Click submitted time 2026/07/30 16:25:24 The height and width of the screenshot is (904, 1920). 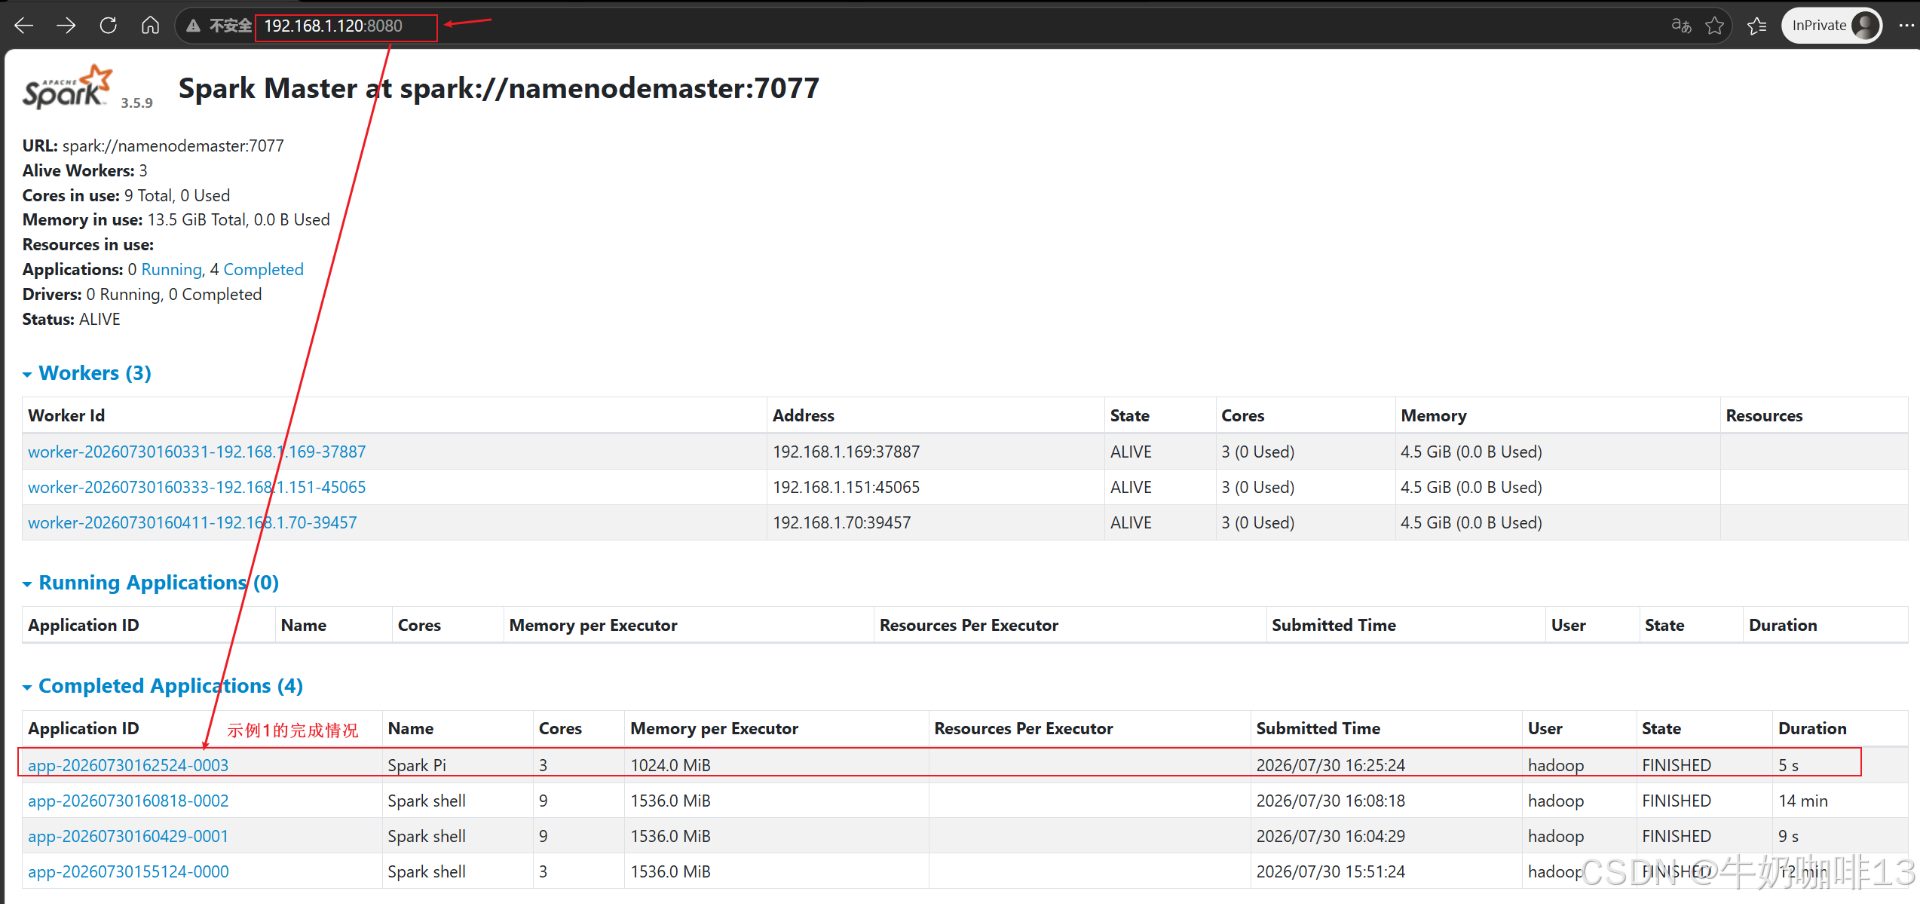tap(1330, 766)
